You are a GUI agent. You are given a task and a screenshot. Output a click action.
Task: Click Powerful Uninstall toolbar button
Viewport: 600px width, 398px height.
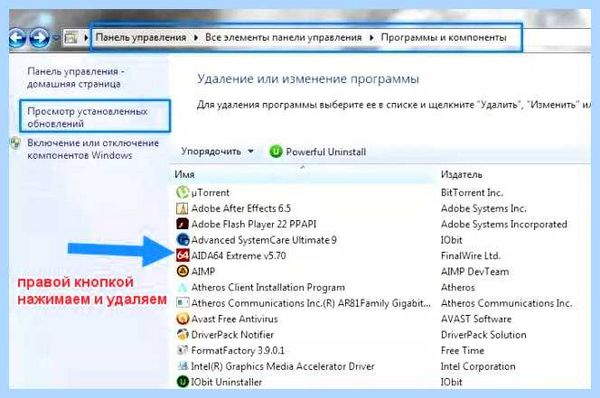coord(318,152)
